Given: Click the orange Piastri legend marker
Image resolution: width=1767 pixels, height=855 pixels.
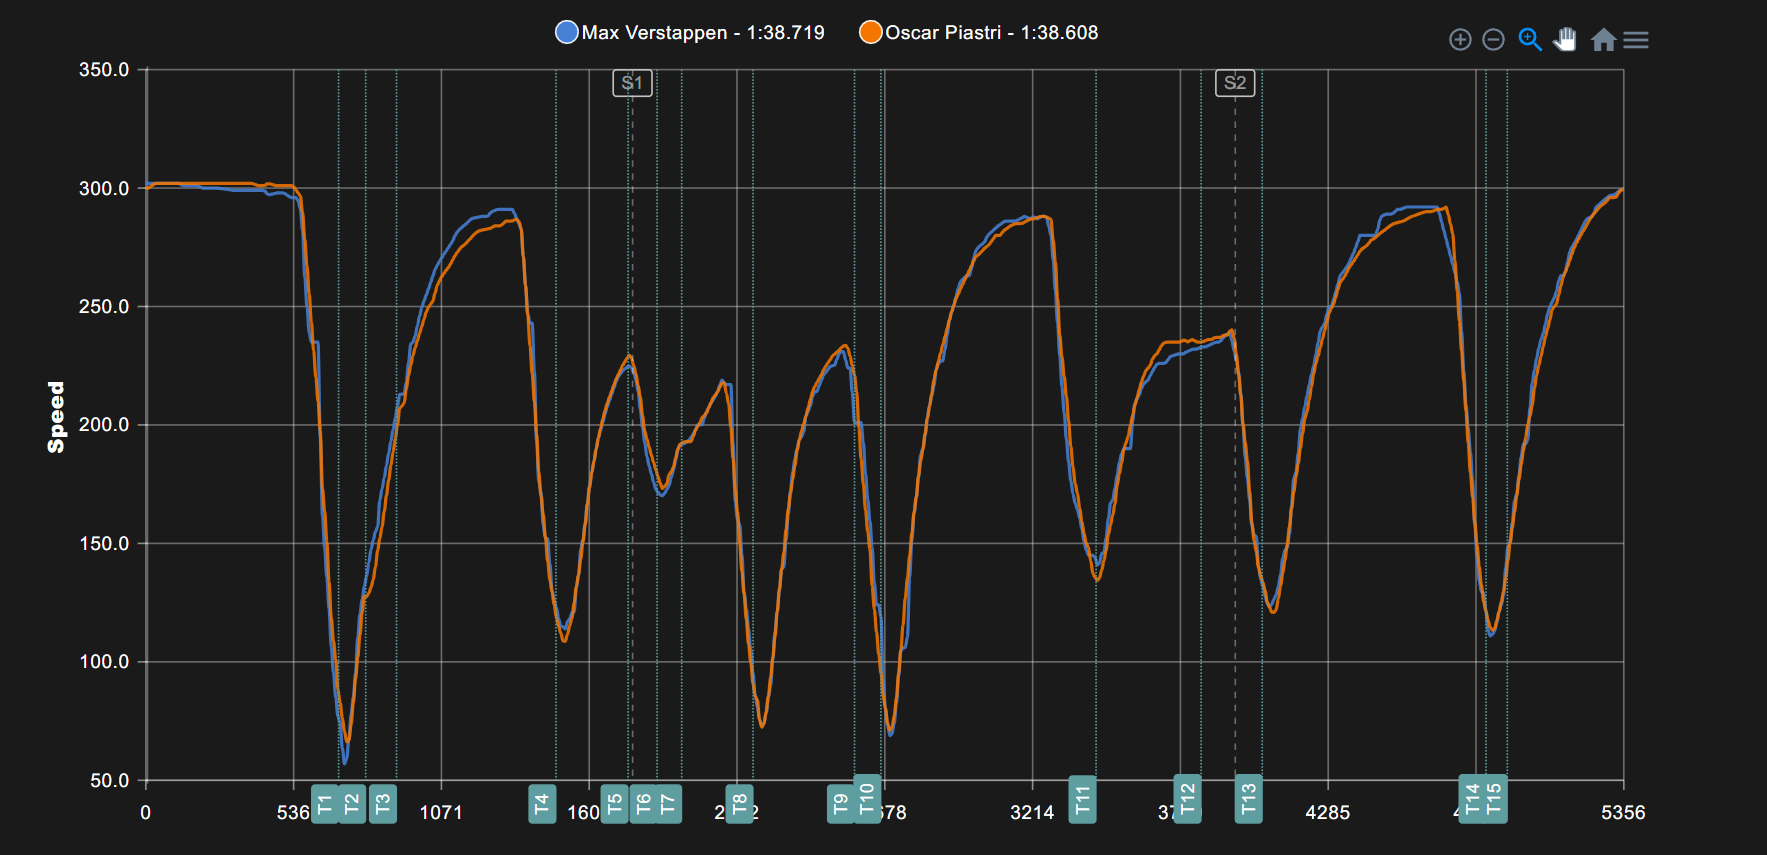Looking at the screenshot, I should [871, 32].
